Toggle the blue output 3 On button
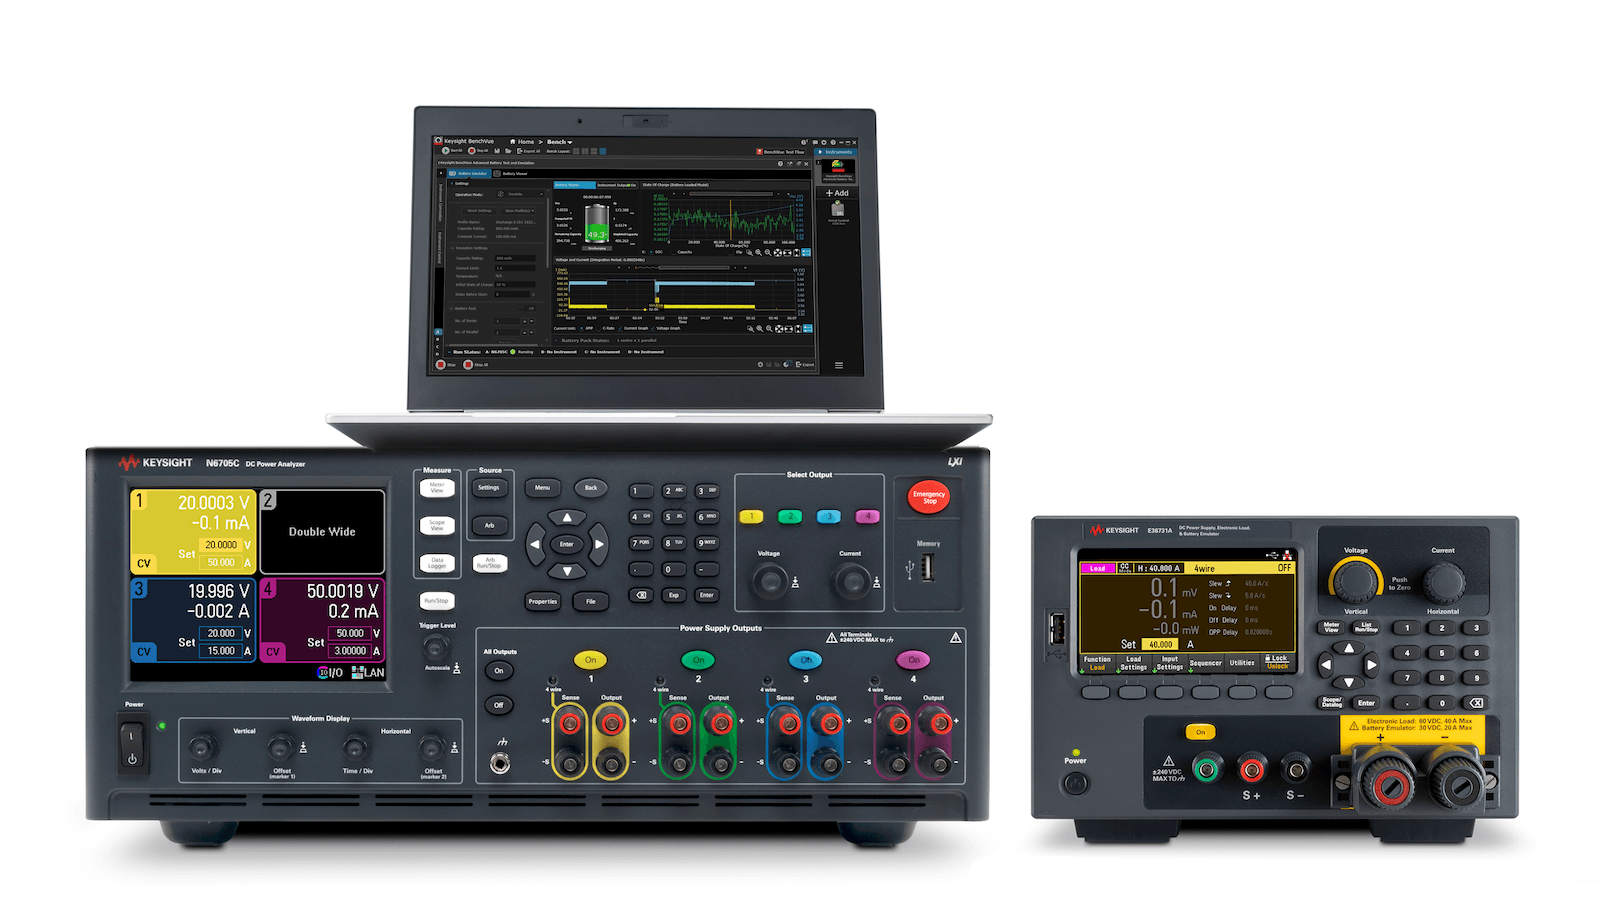 806,660
